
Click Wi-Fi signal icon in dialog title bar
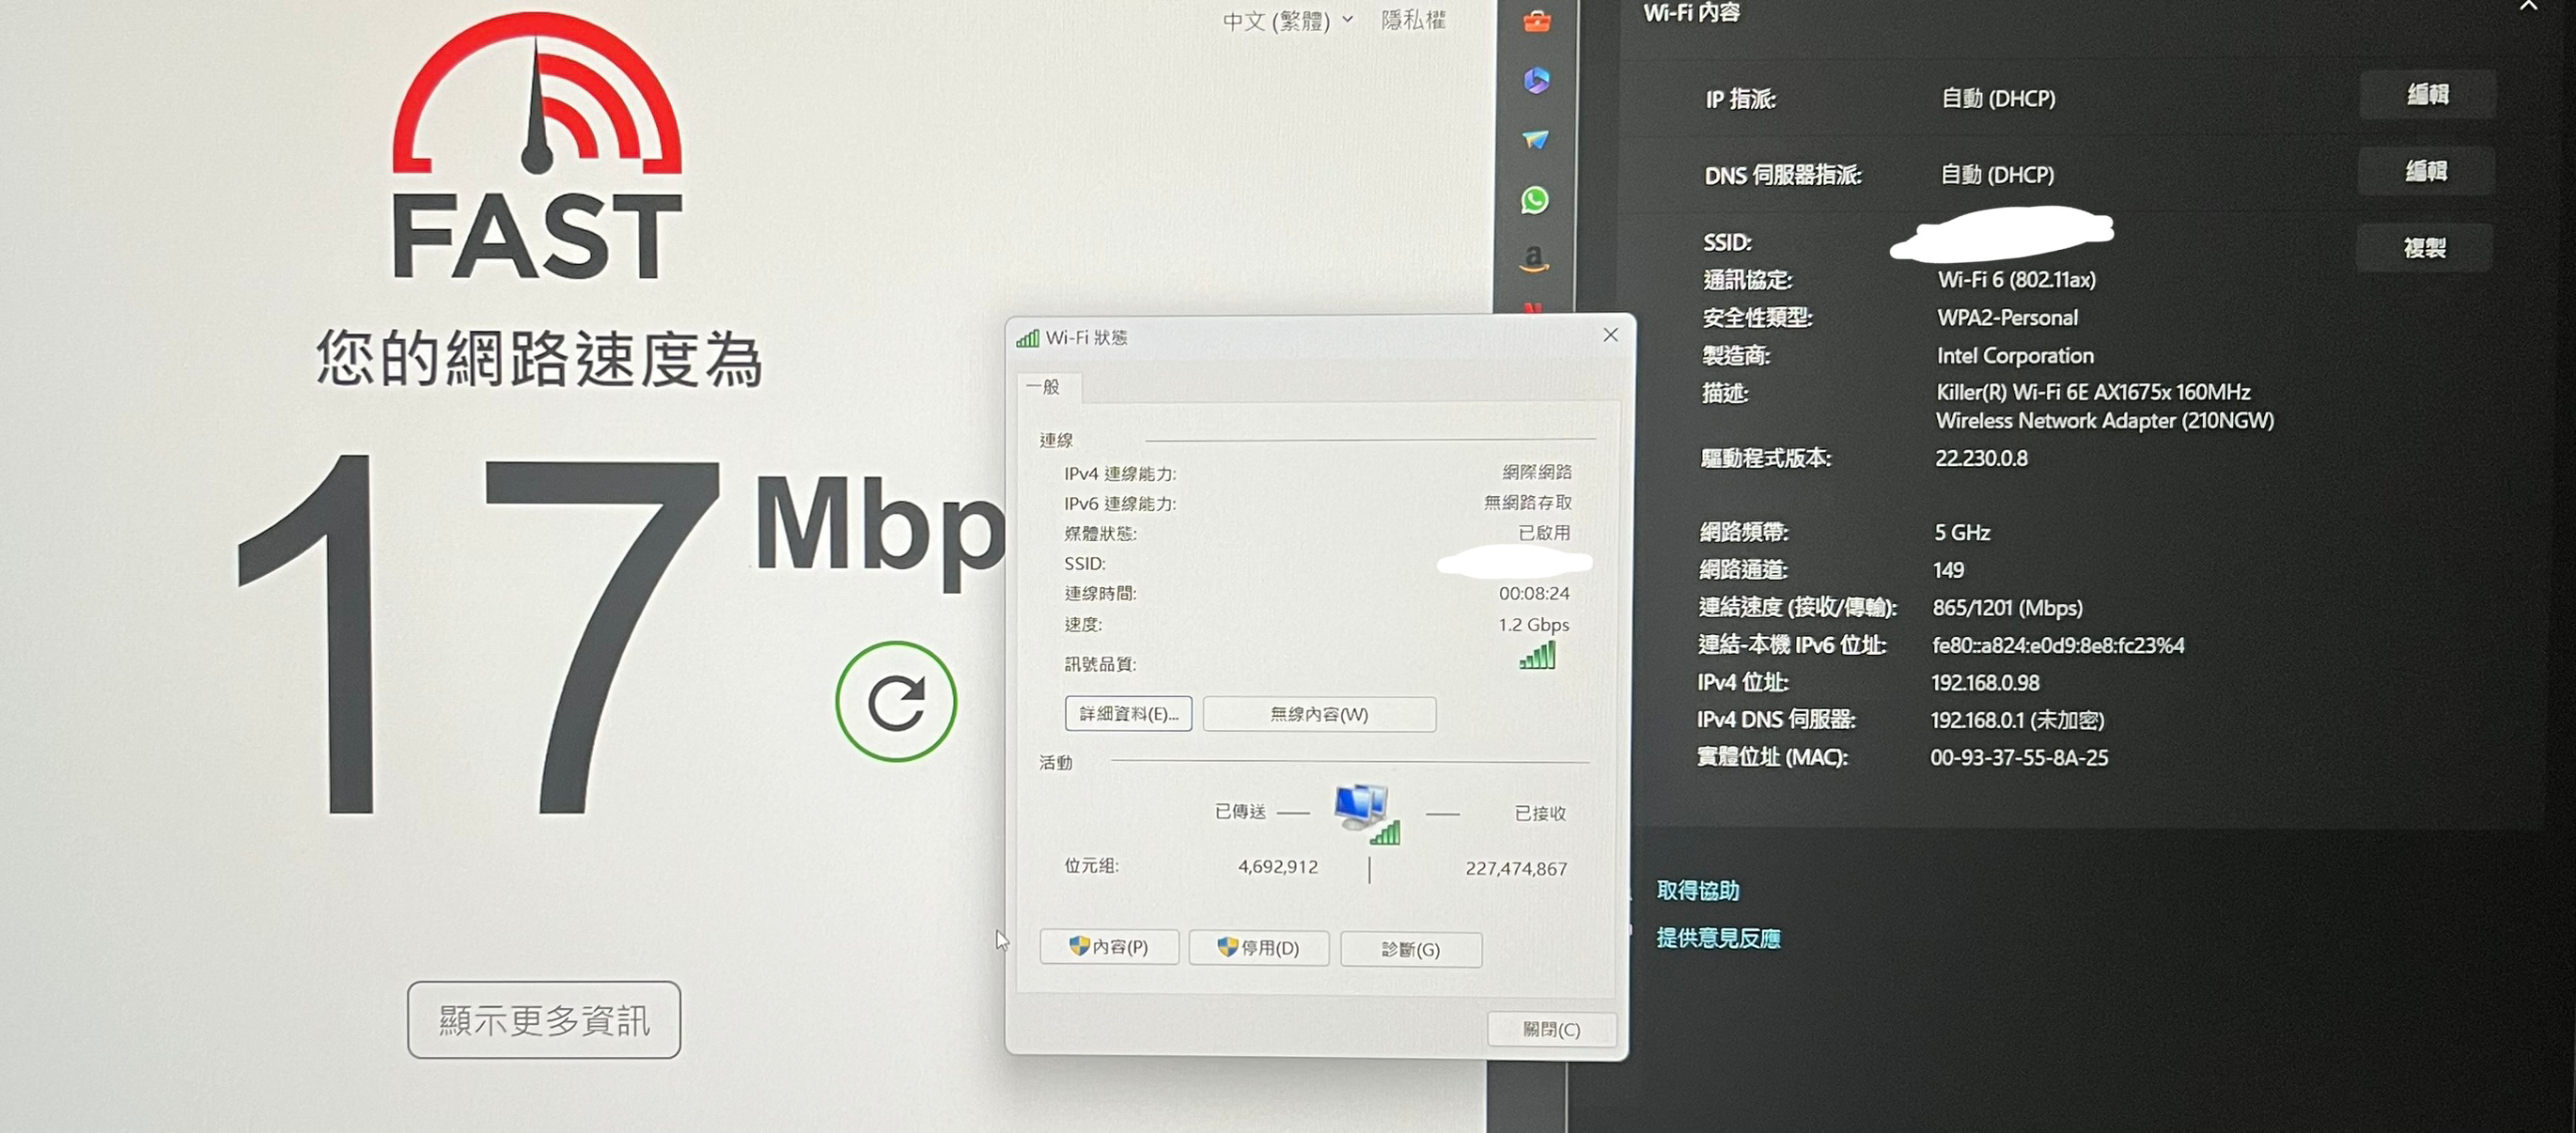(1027, 338)
